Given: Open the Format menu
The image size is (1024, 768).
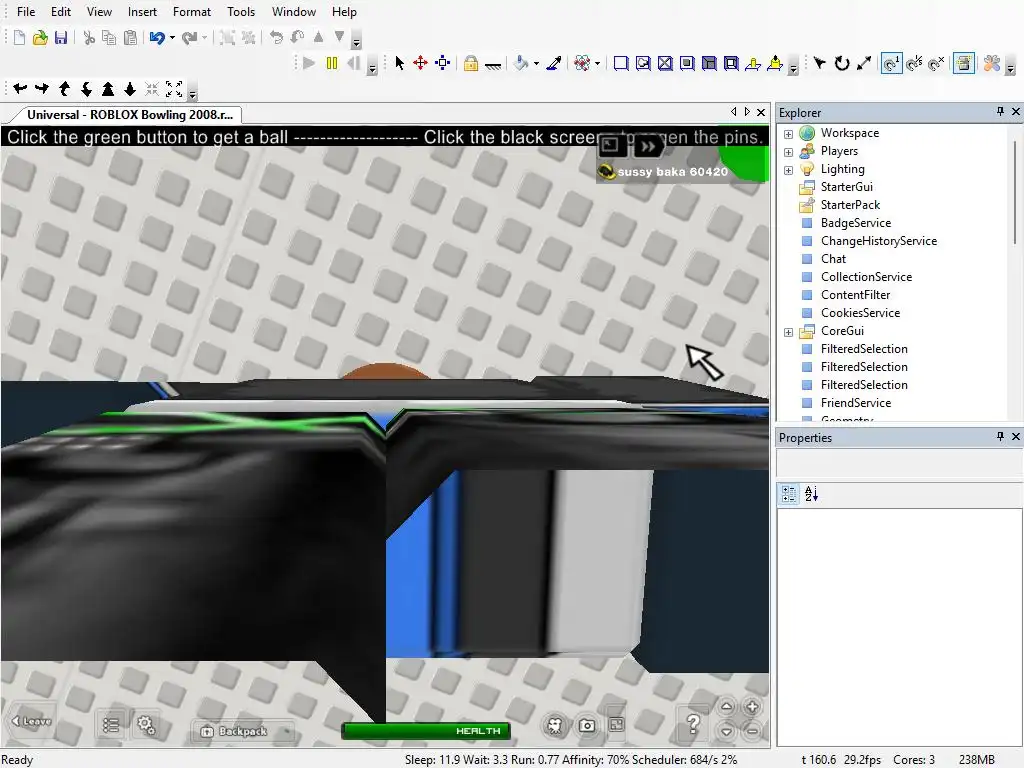Looking at the screenshot, I should coord(192,12).
